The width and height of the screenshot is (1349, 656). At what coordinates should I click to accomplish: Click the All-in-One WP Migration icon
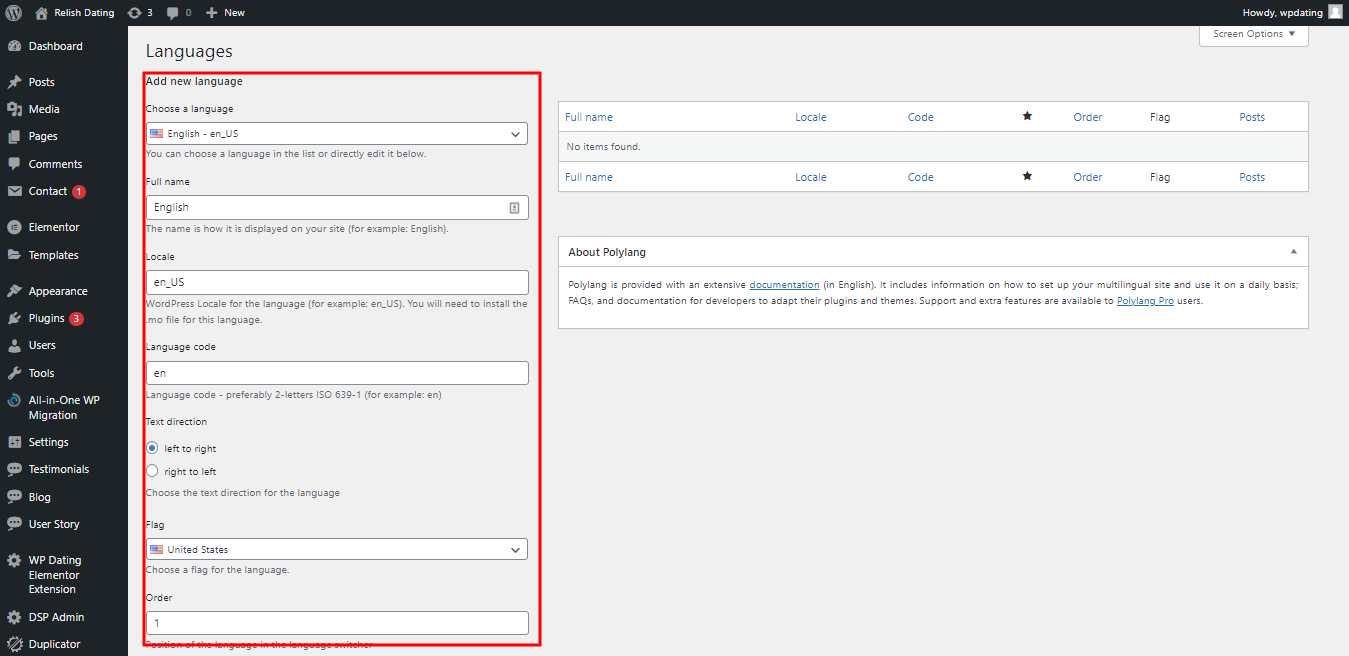[x=14, y=400]
